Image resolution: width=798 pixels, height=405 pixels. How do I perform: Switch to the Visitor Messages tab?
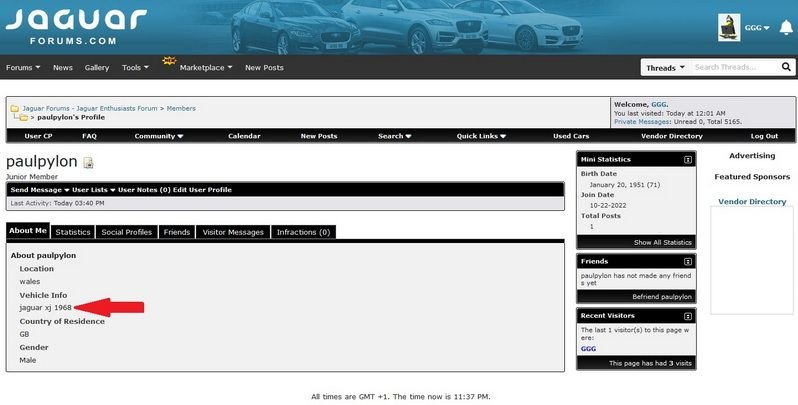pos(233,232)
